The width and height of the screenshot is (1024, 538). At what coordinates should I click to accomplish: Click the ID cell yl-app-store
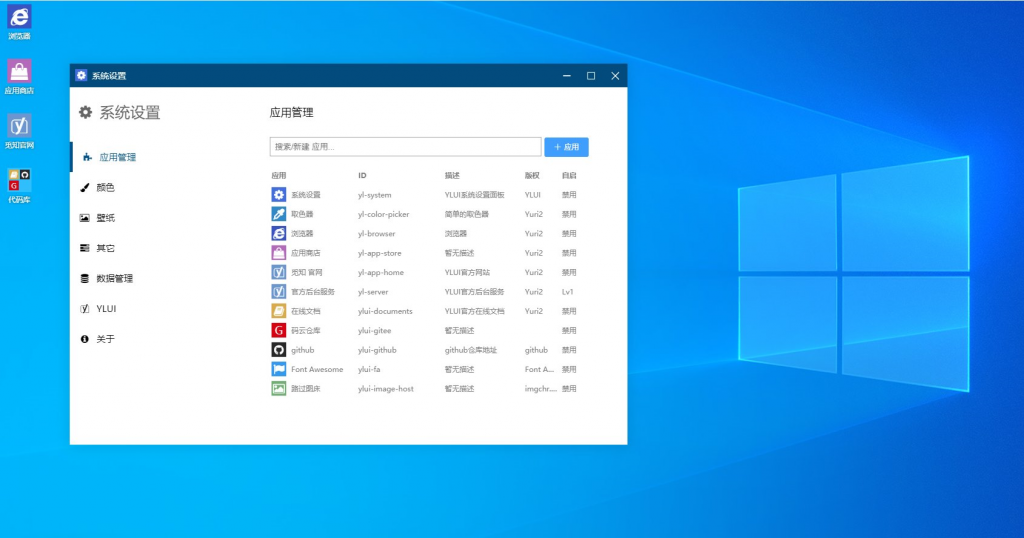pyautogui.click(x=379, y=253)
